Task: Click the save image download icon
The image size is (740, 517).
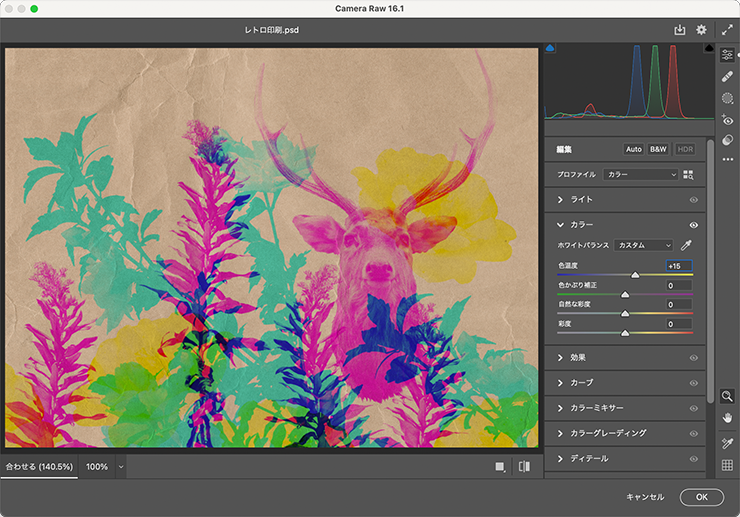Action: pyautogui.click(x=680, y=30)
